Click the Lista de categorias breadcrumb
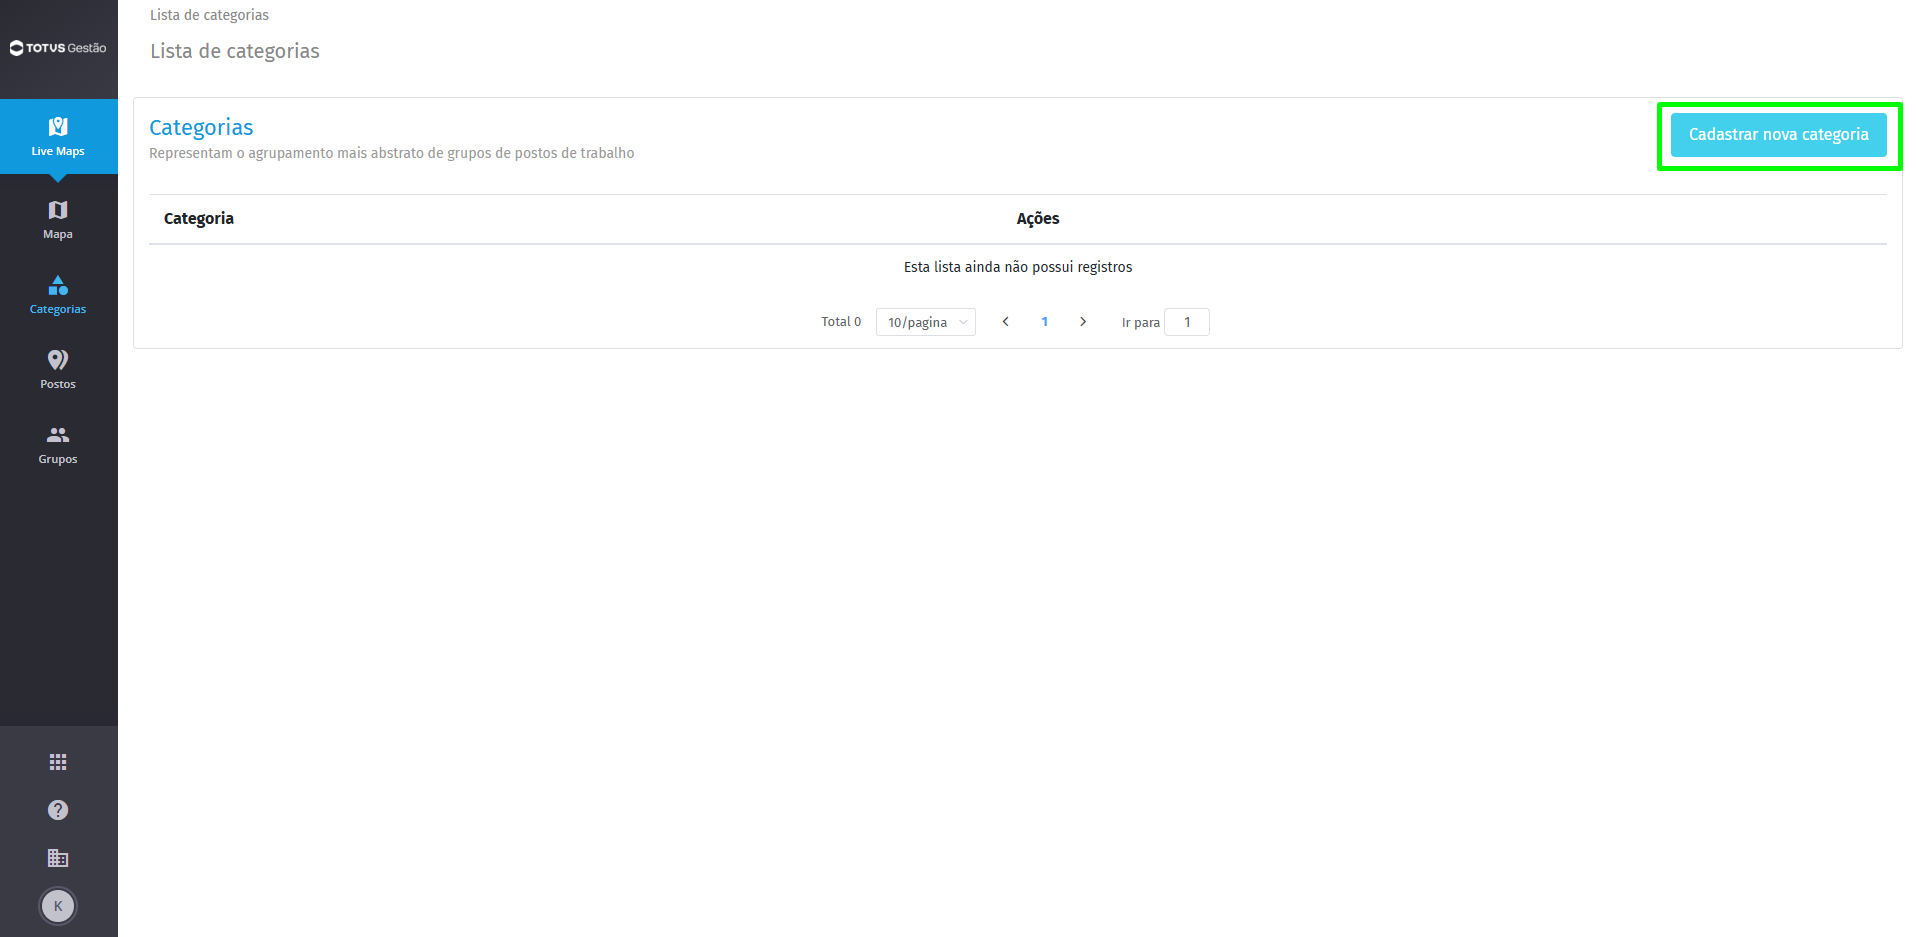1917x937 pixels. [x=209, y=15]
